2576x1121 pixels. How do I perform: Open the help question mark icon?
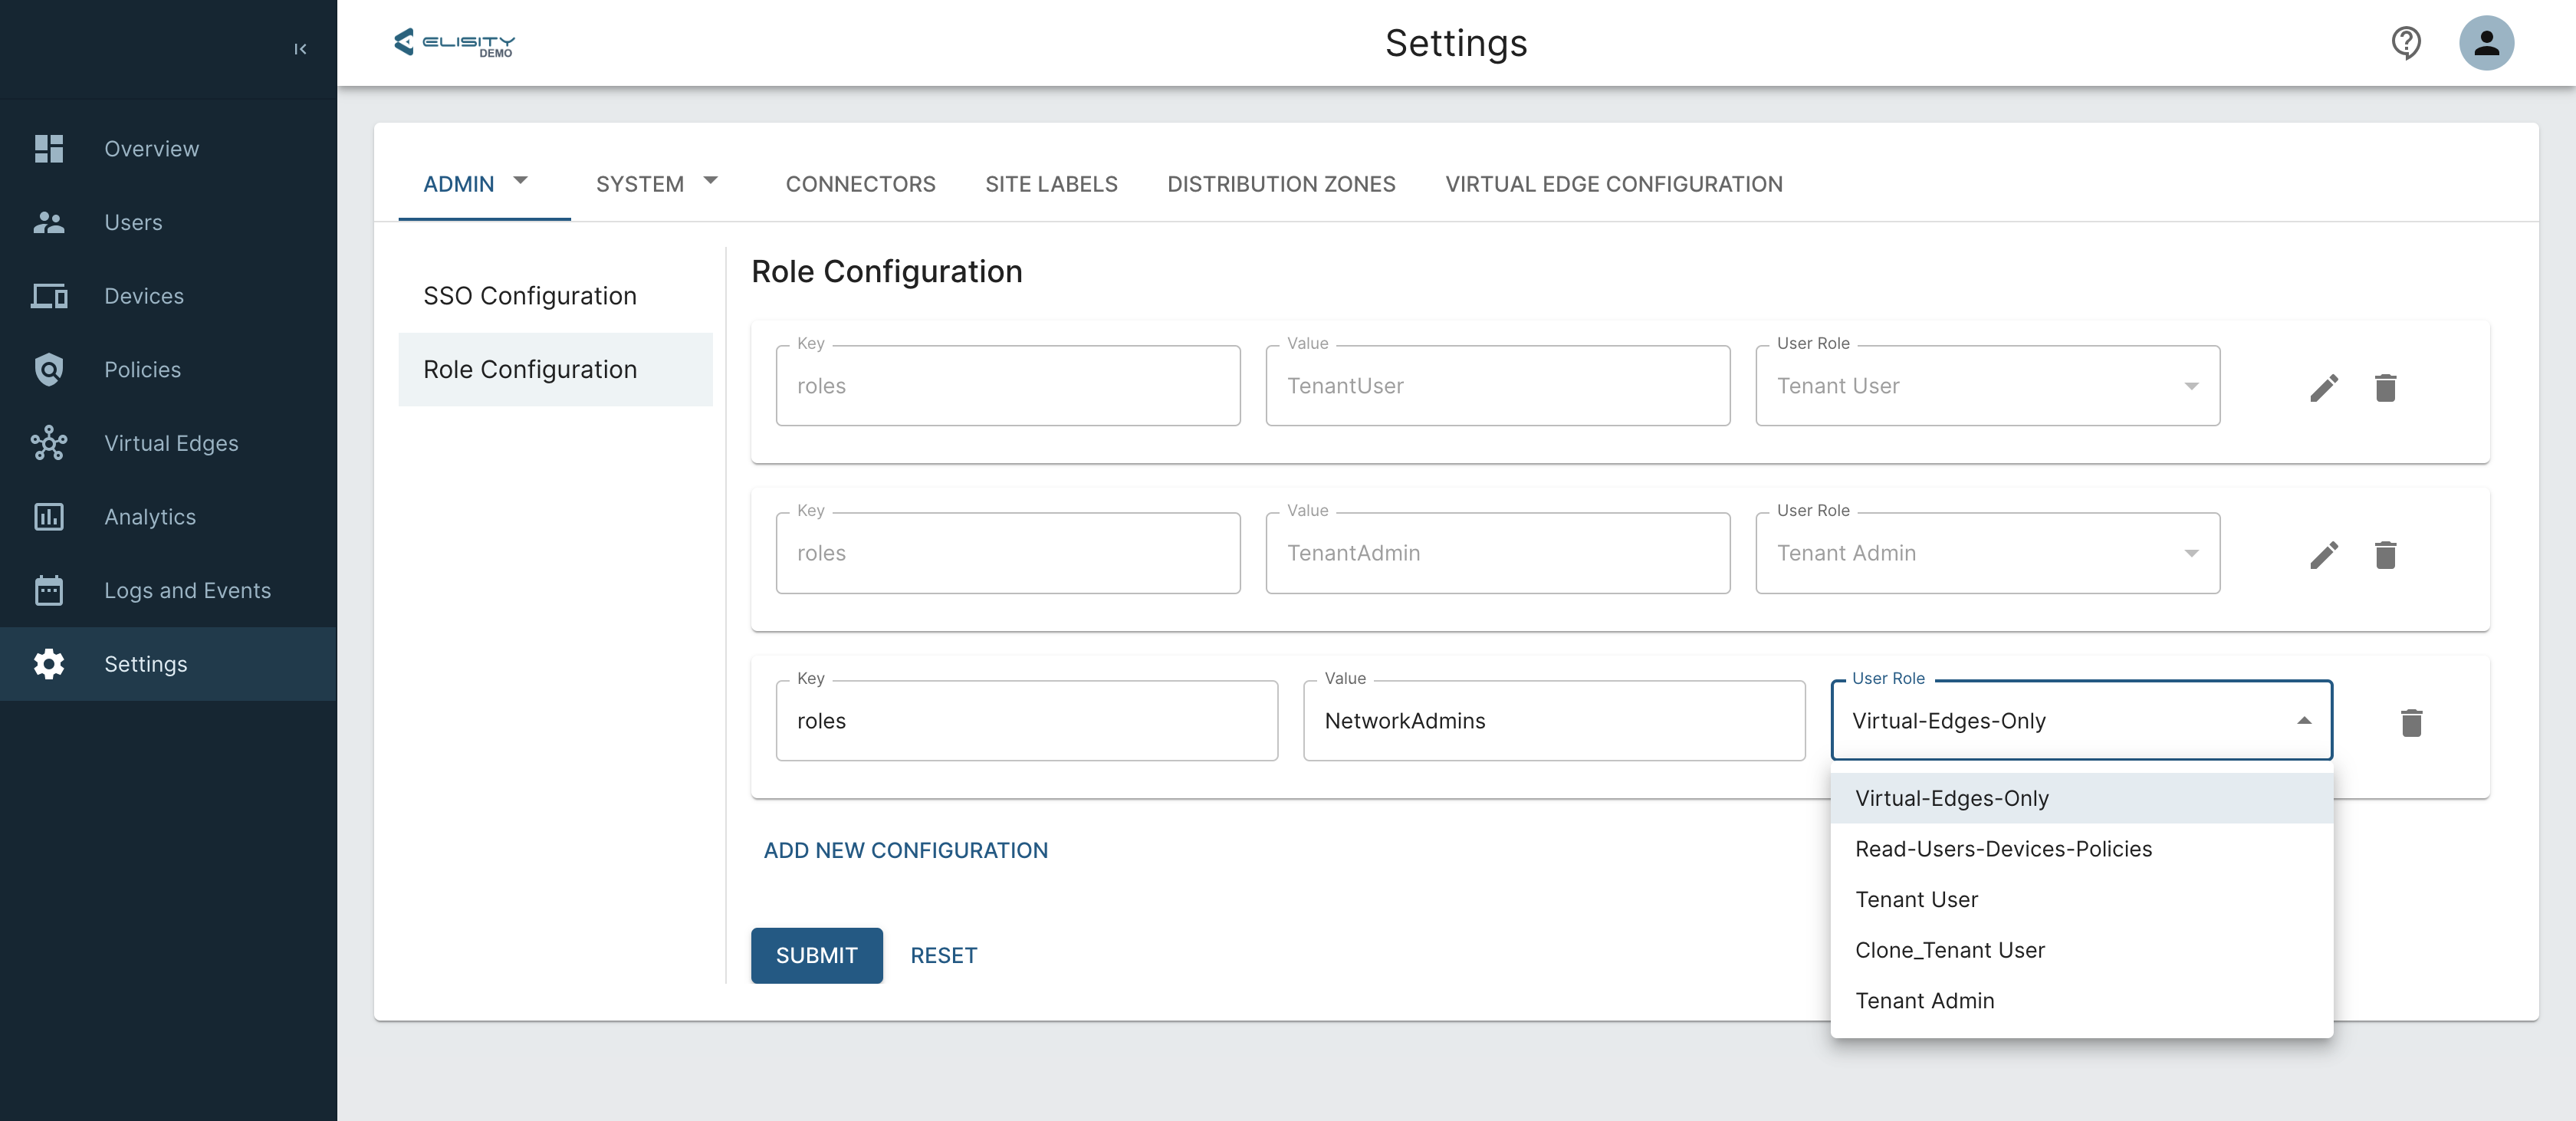click(2405, 43)
